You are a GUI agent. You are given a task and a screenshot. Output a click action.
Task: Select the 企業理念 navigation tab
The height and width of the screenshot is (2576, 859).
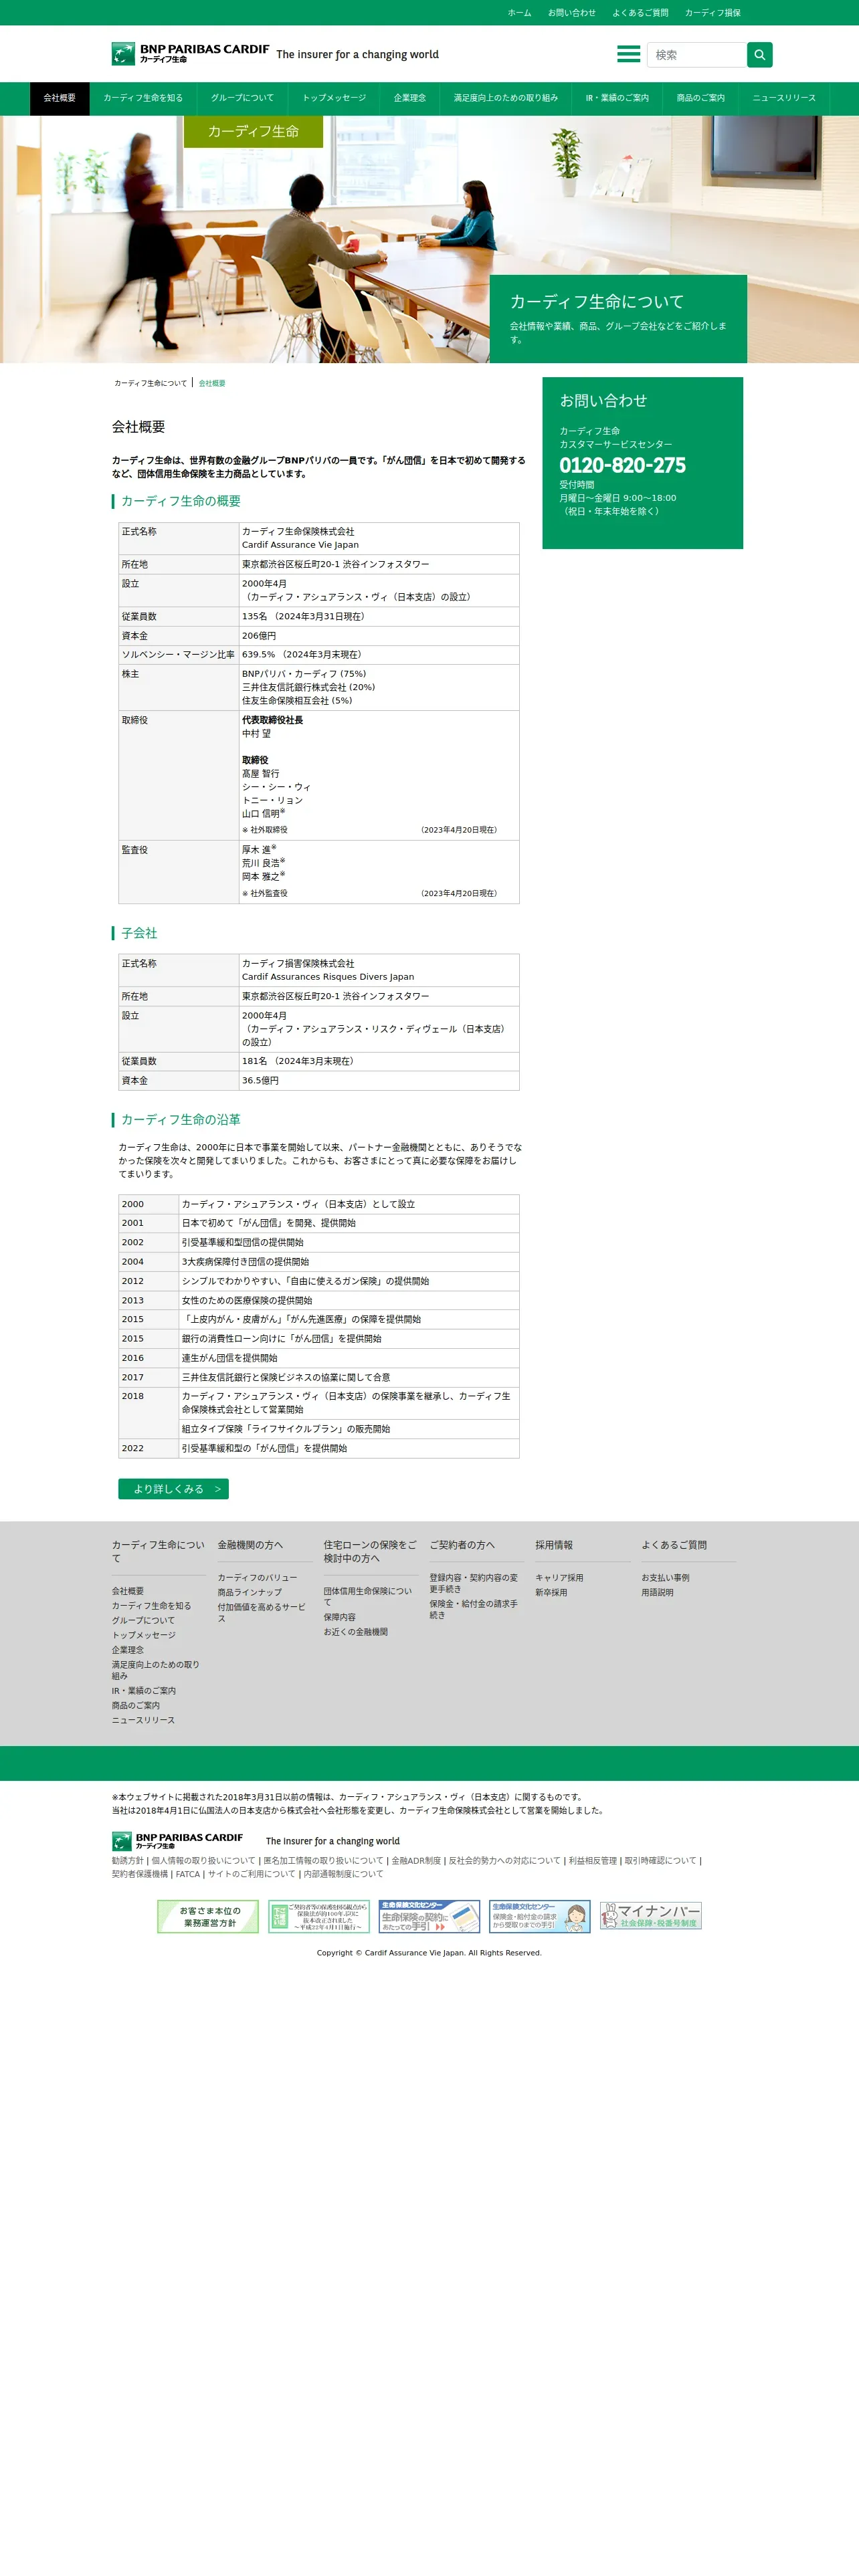[x=409, y=98]
